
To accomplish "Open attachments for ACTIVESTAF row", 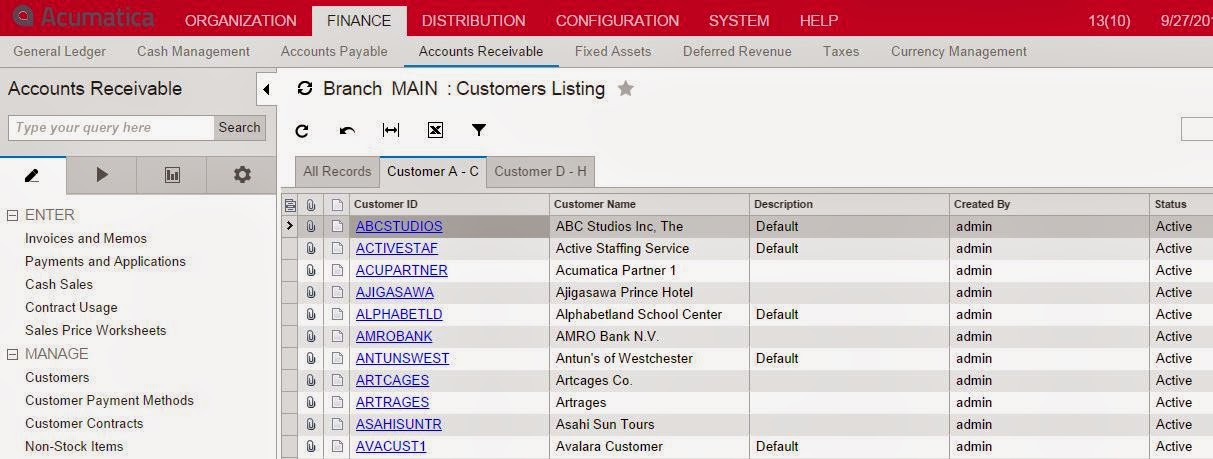I will tap(311, 248).
